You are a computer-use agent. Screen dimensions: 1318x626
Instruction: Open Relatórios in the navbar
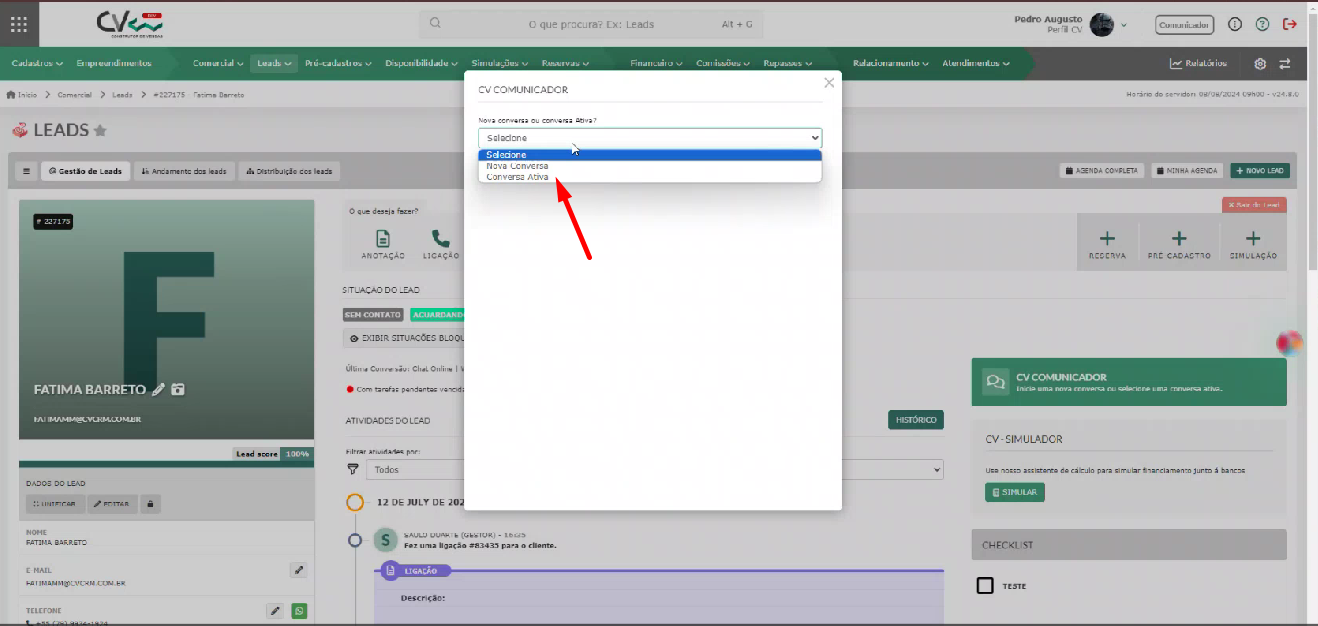click(1199, 63)
